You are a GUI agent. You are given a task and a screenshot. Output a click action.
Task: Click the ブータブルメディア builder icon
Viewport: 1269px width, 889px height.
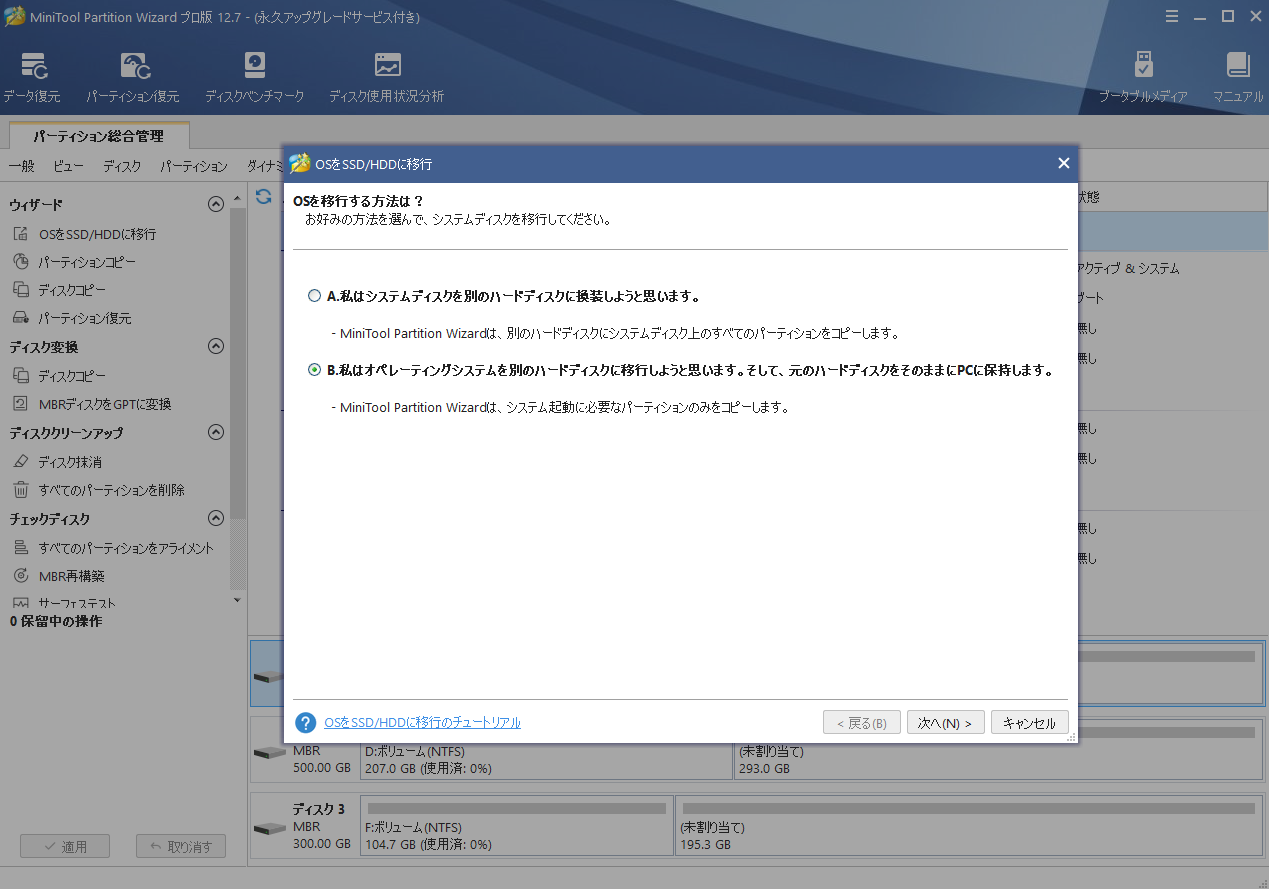(x=1141, y=74)
